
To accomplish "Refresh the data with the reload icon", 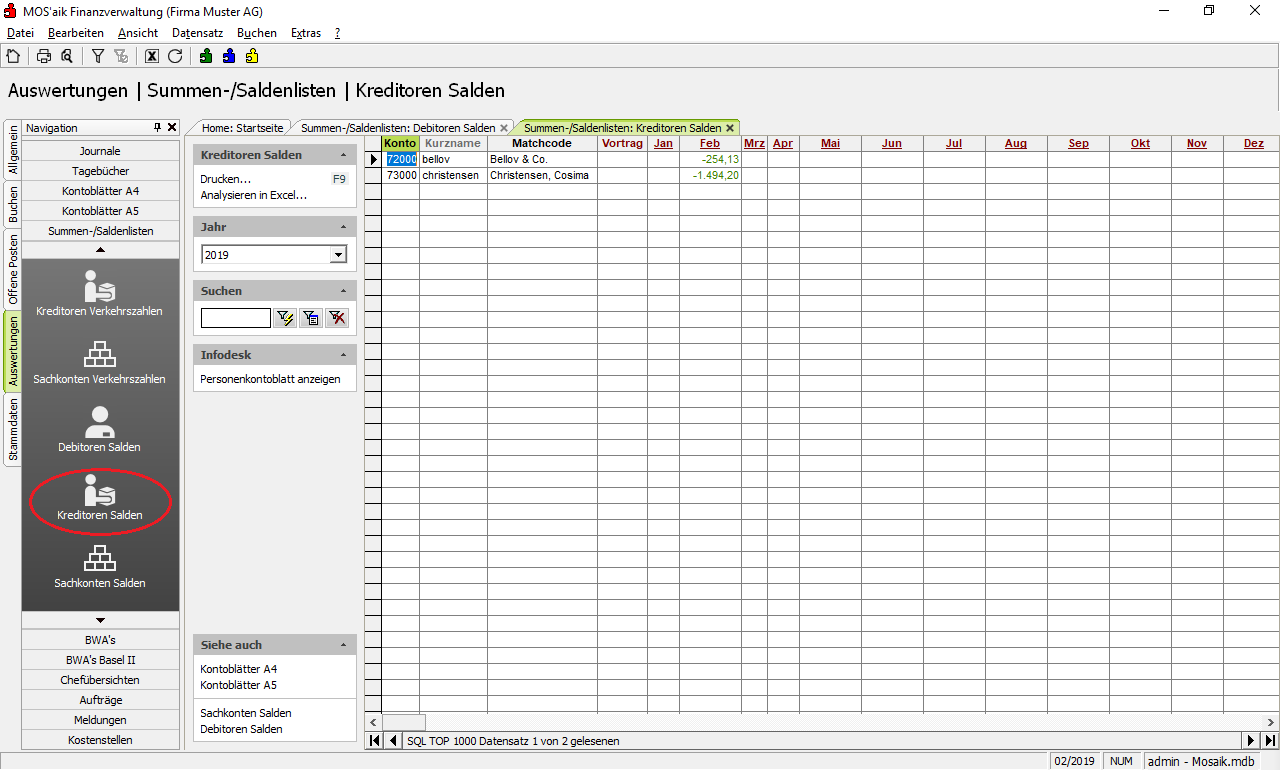I will pos(175,56).
